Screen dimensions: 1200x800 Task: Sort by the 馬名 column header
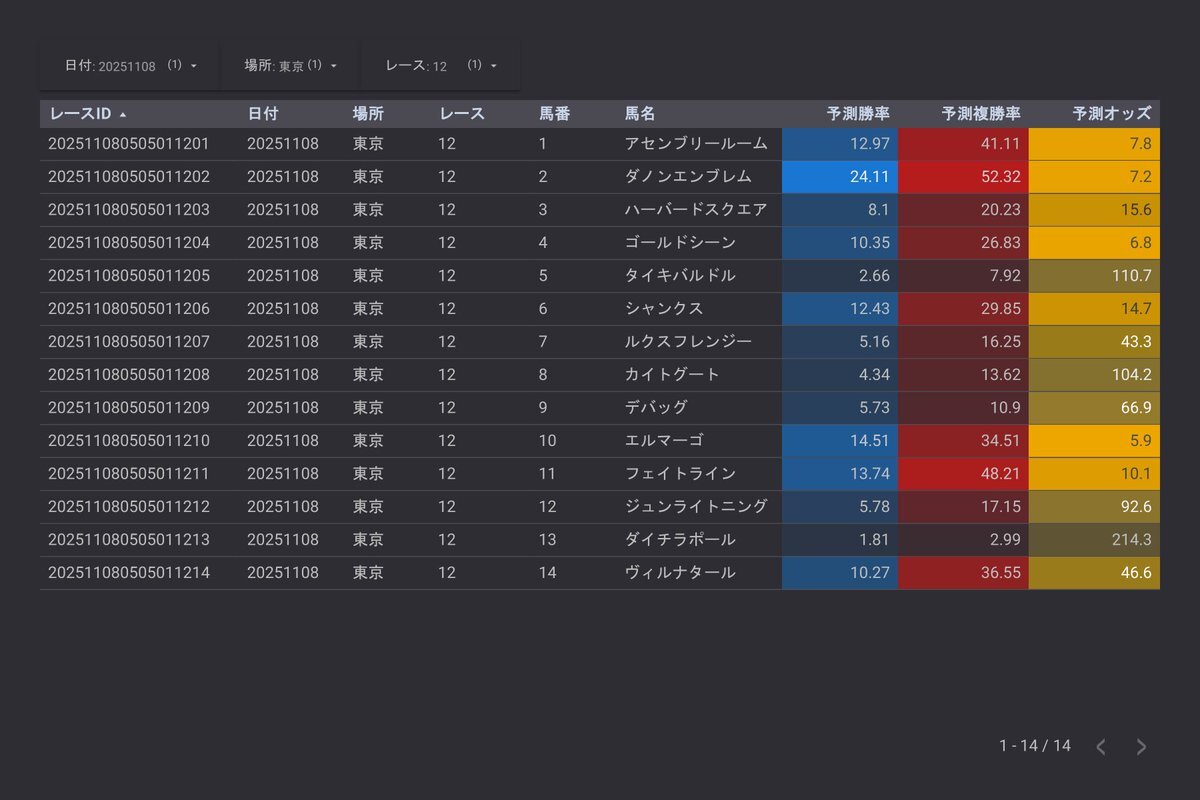(640, 114)
